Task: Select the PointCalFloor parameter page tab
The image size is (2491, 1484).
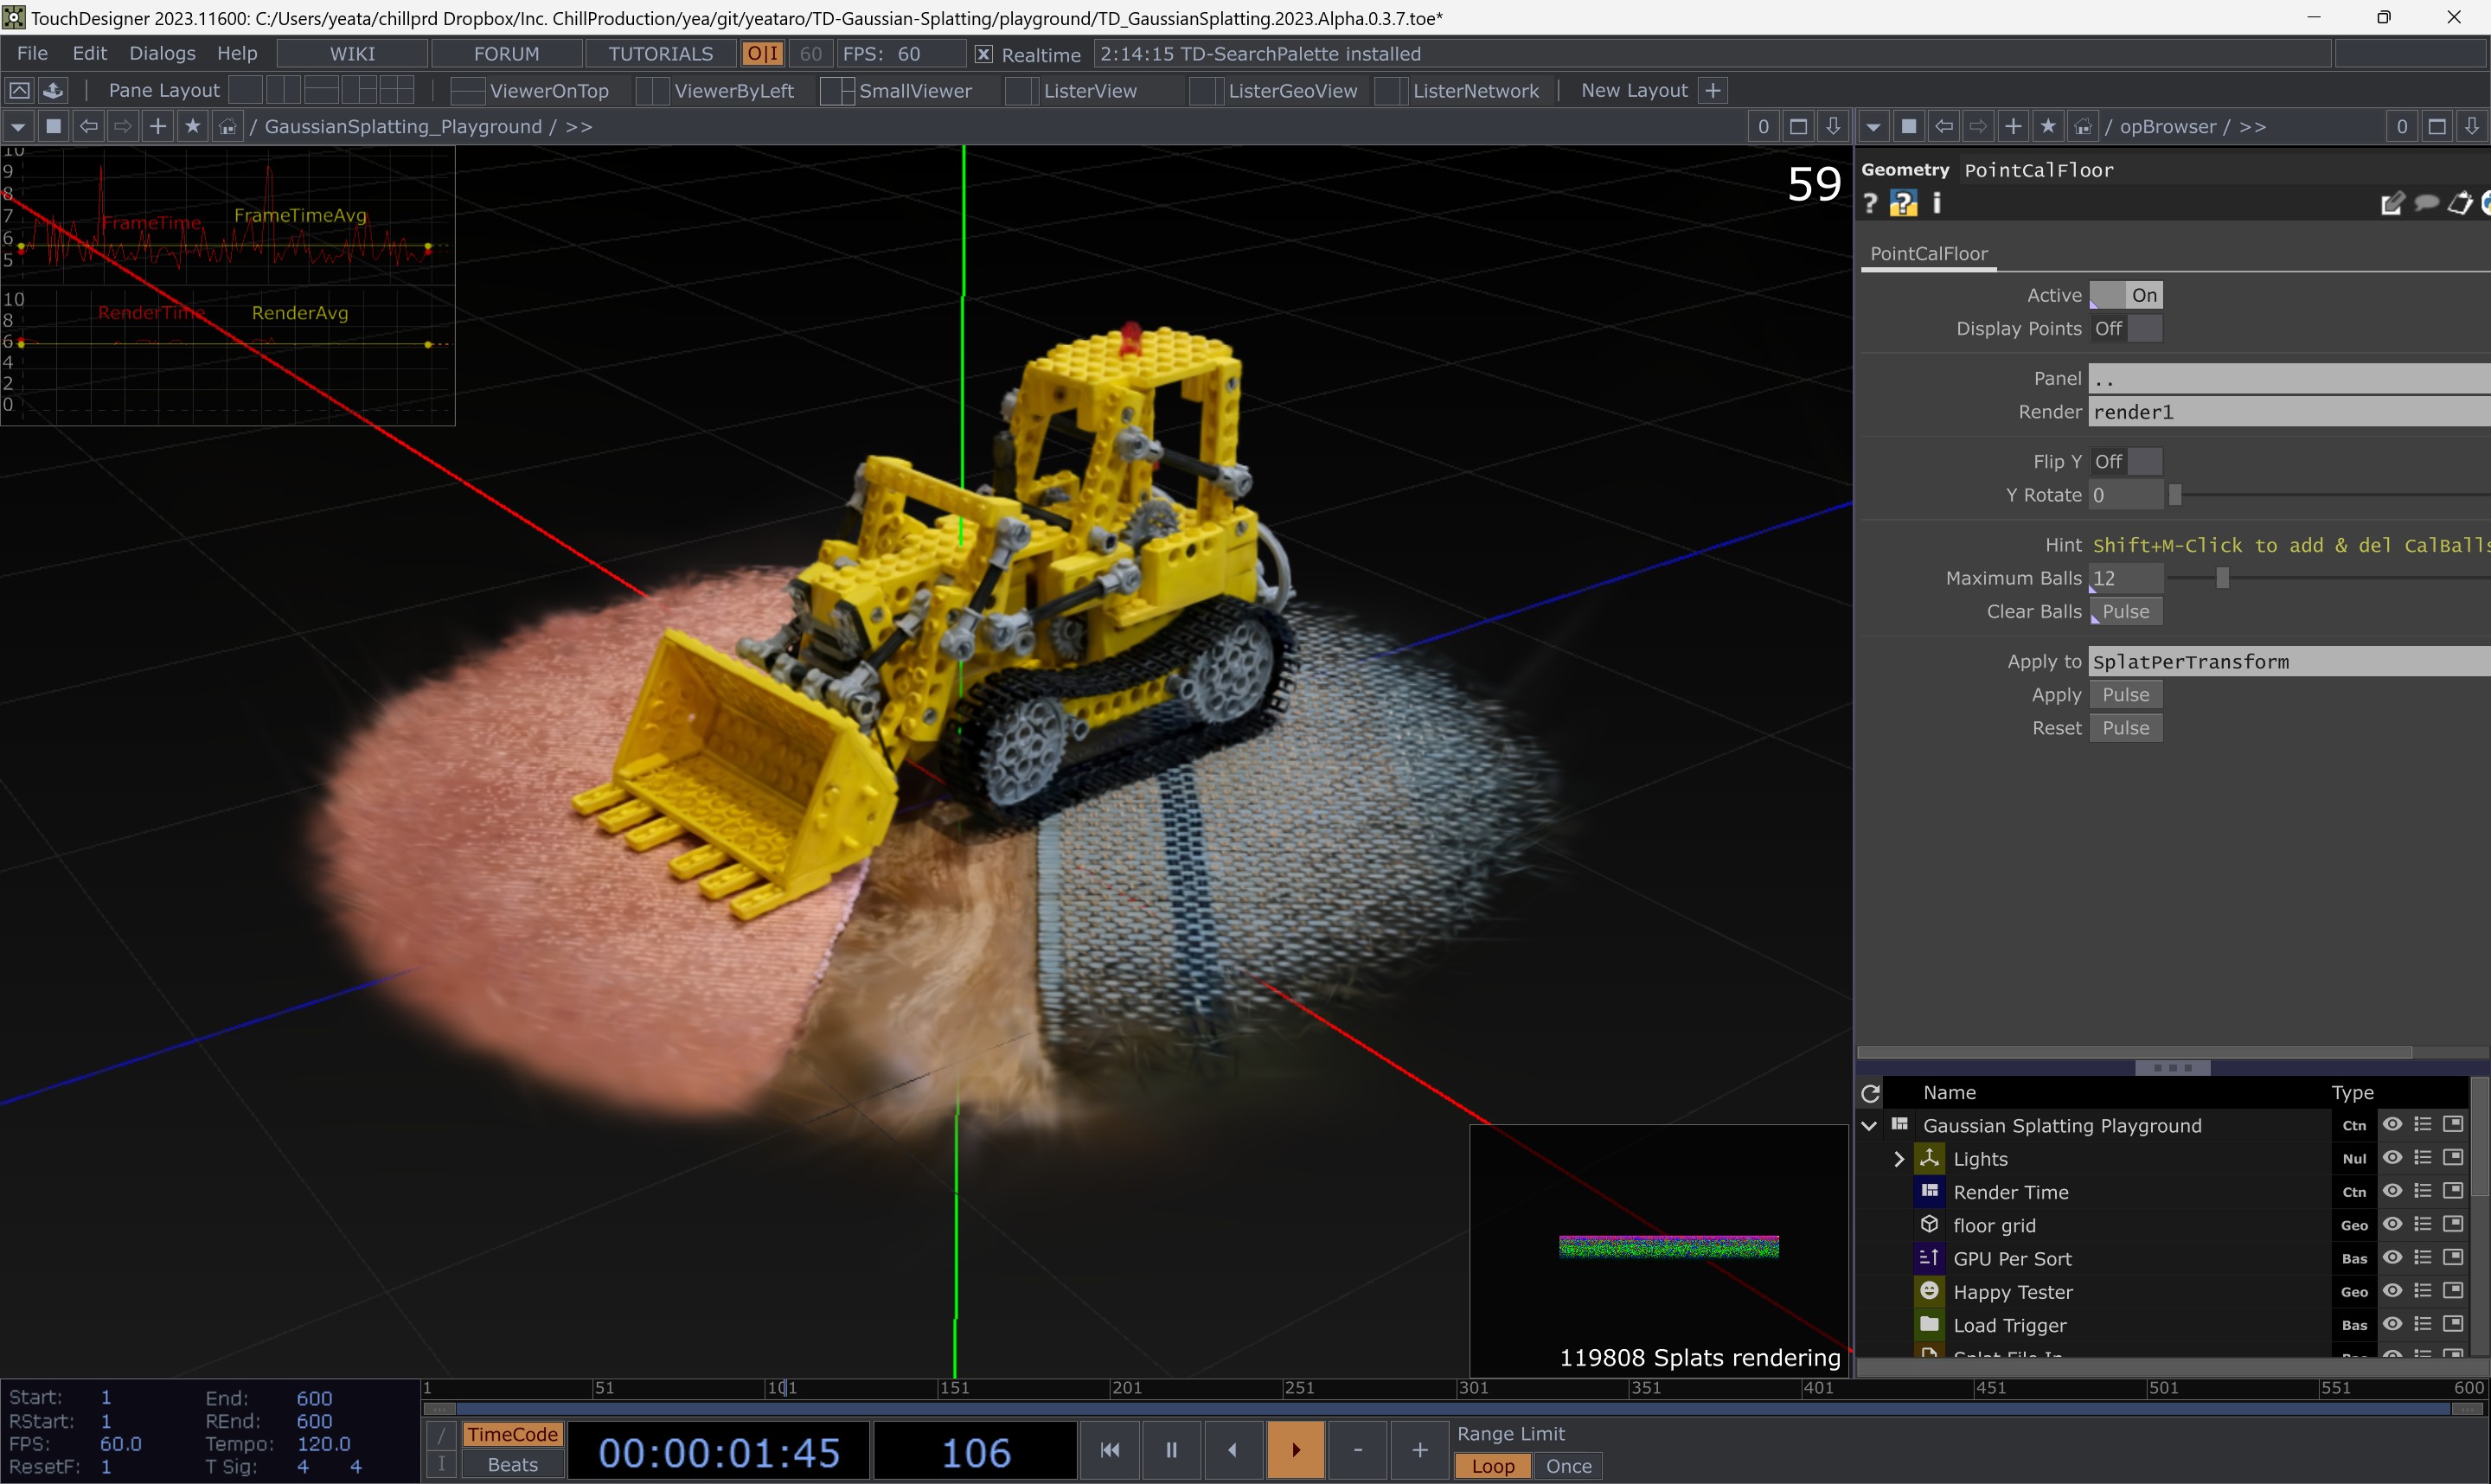Action: click(x=1928, y=254)
